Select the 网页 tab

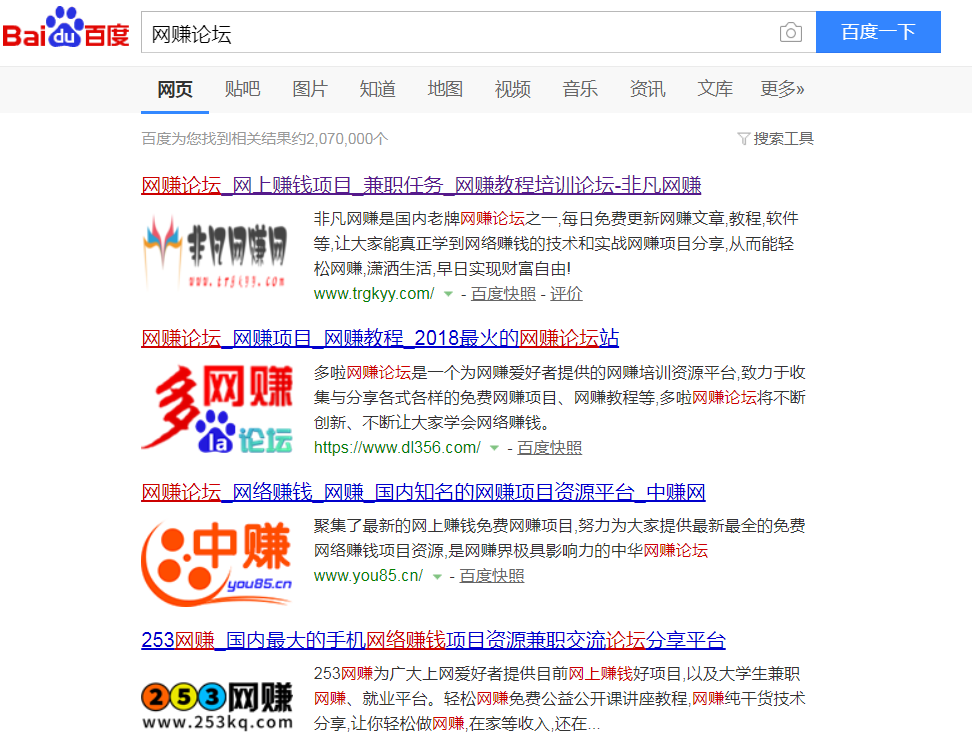(175, 89)
